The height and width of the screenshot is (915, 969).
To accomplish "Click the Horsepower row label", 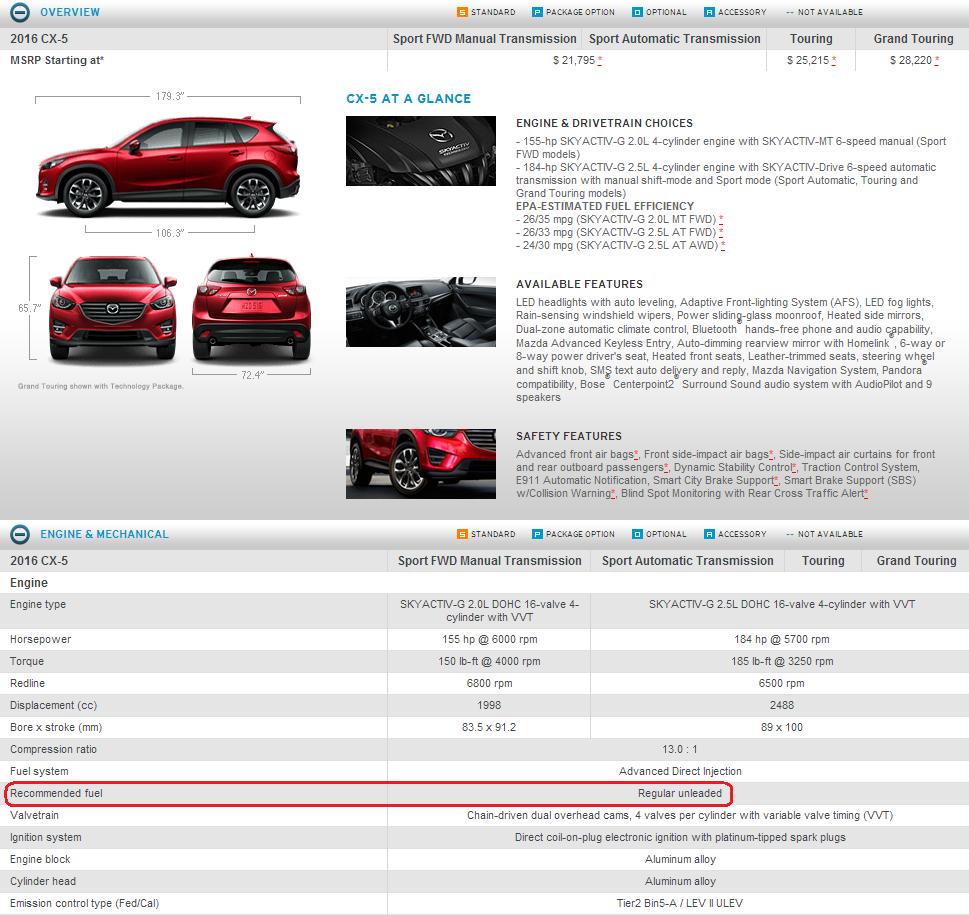I will click(40, 639).
